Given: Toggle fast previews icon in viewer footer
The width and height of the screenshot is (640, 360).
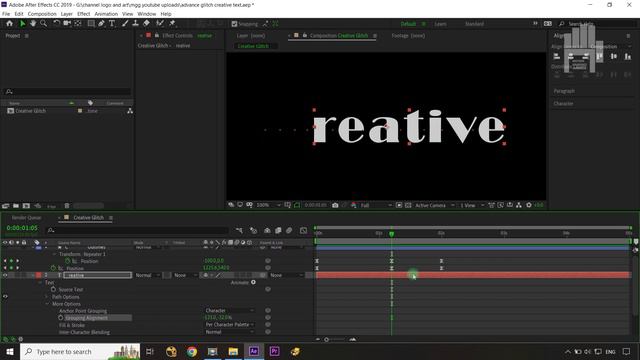Looking at the screenshot, I should tap(500, 205).
